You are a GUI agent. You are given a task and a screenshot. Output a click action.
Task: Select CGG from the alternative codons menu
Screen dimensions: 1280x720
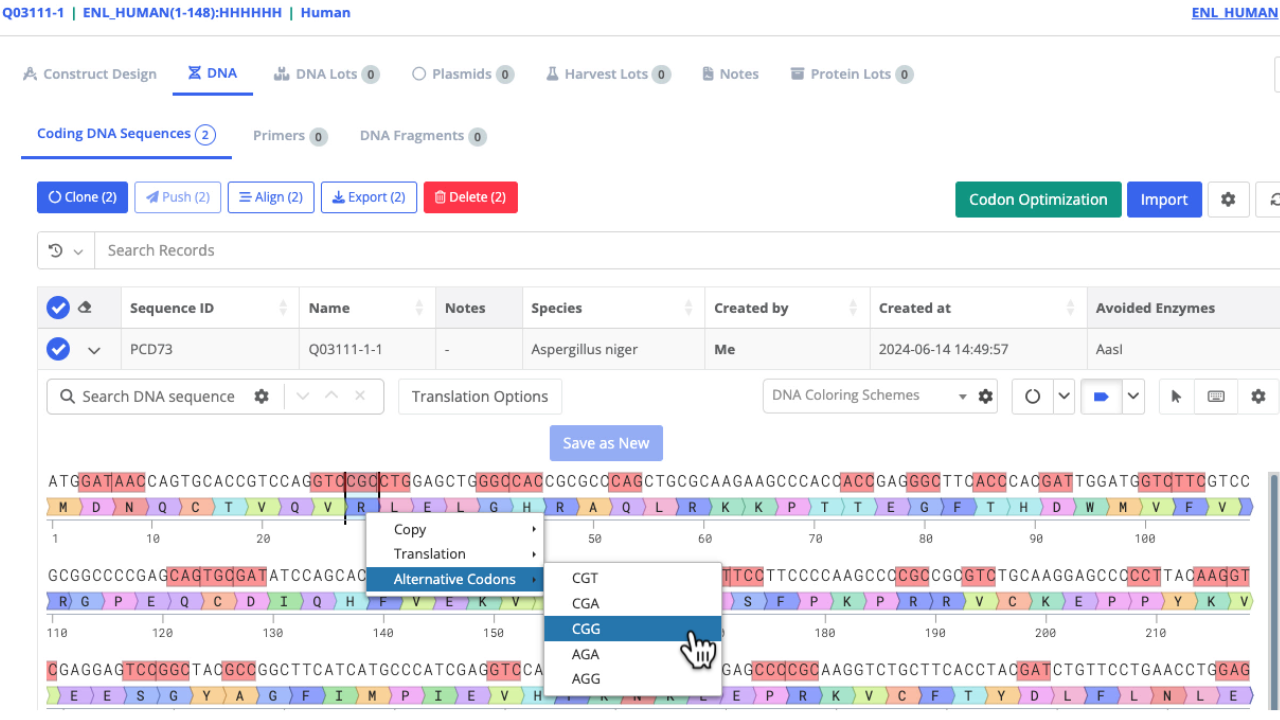586,628
